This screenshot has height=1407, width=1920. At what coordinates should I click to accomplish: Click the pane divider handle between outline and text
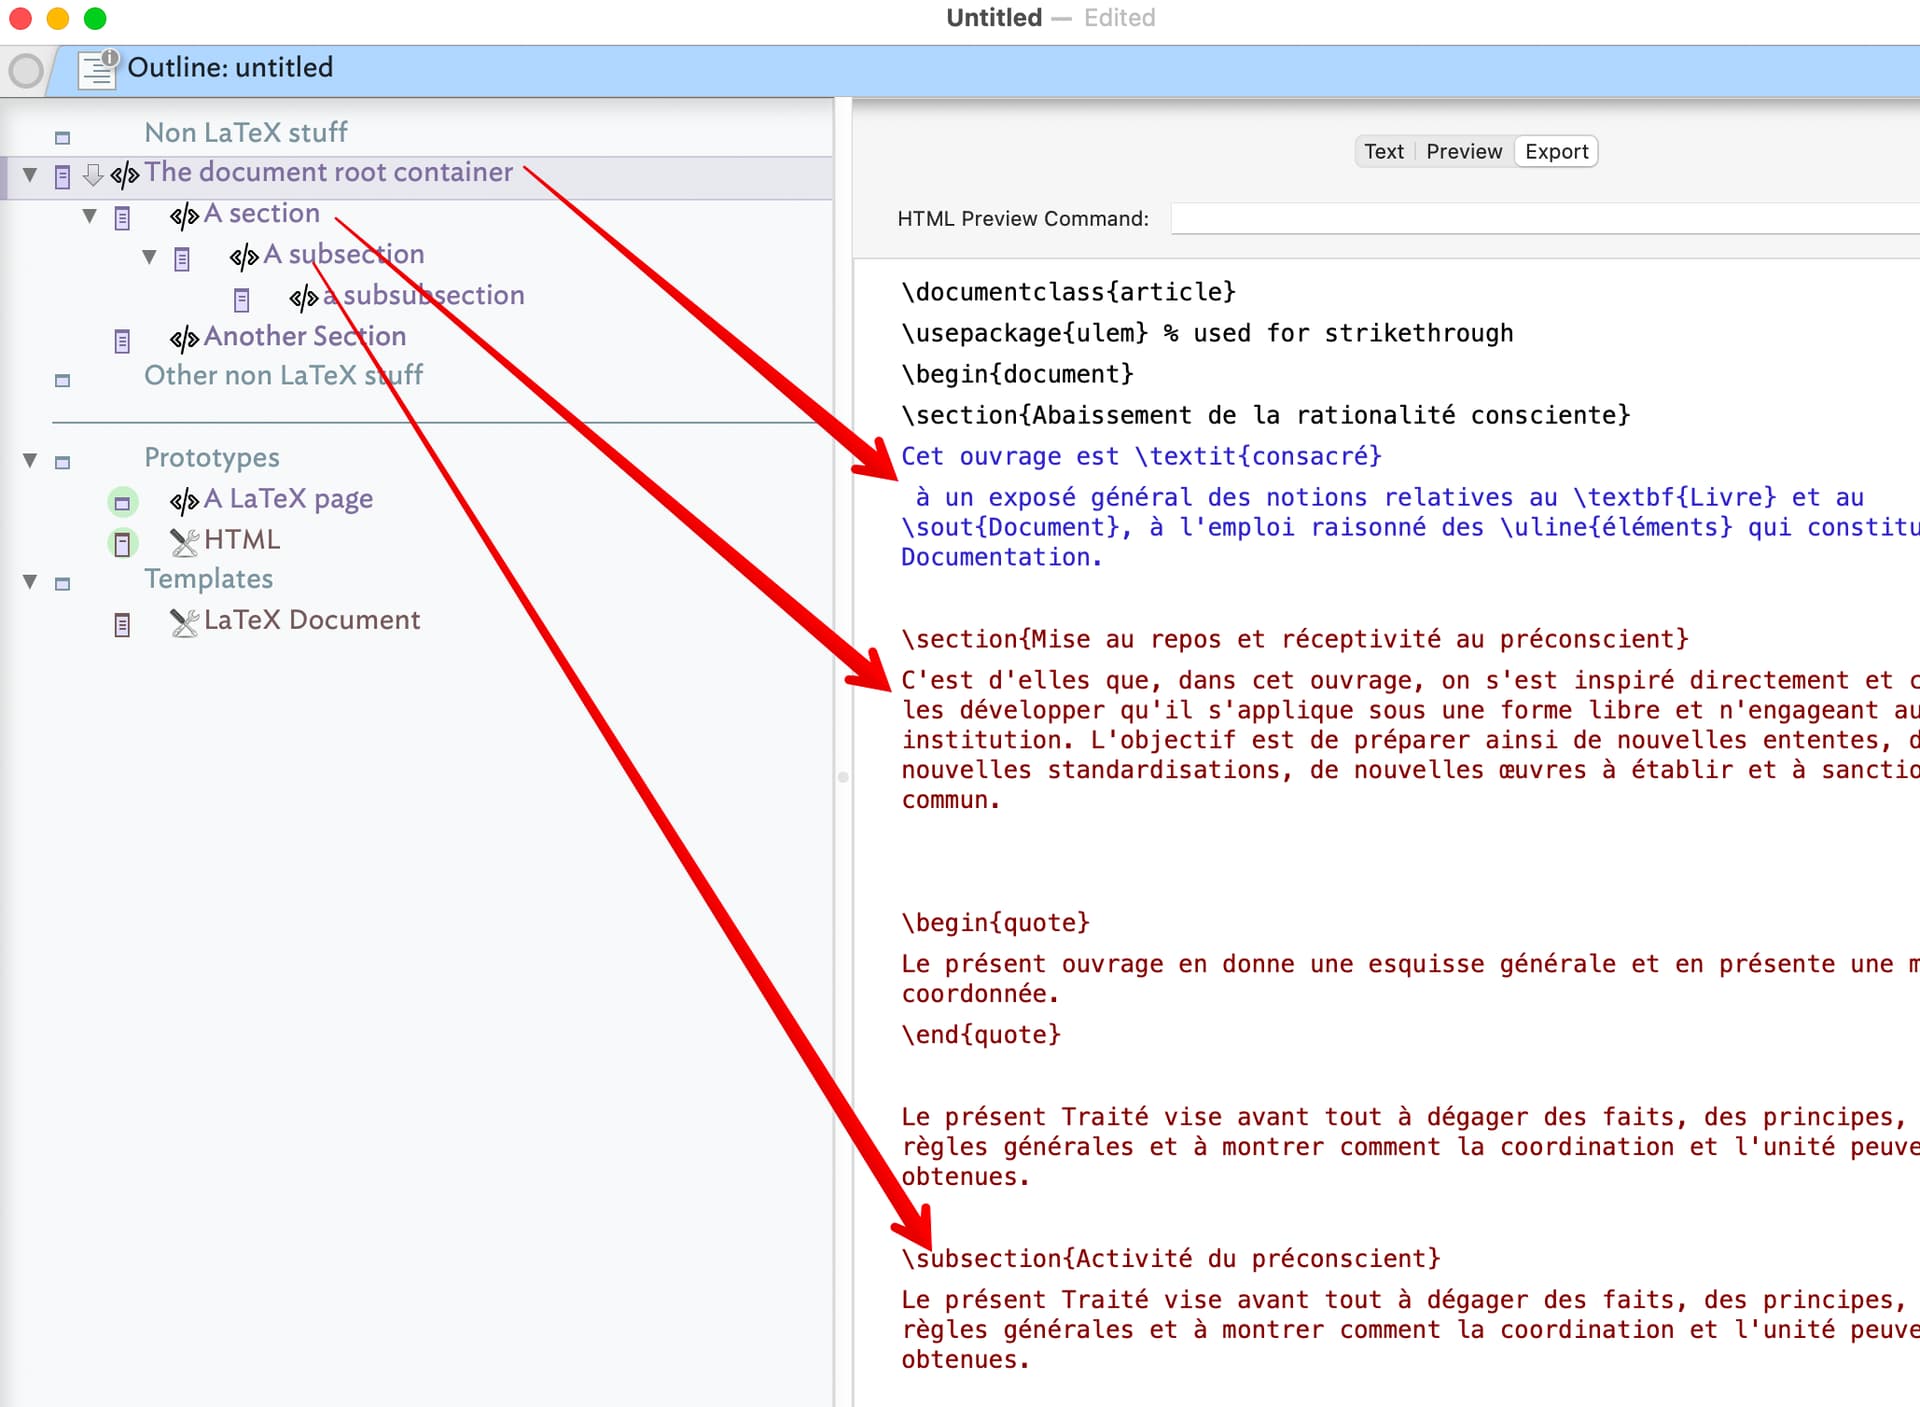click(x=843, y=777)
